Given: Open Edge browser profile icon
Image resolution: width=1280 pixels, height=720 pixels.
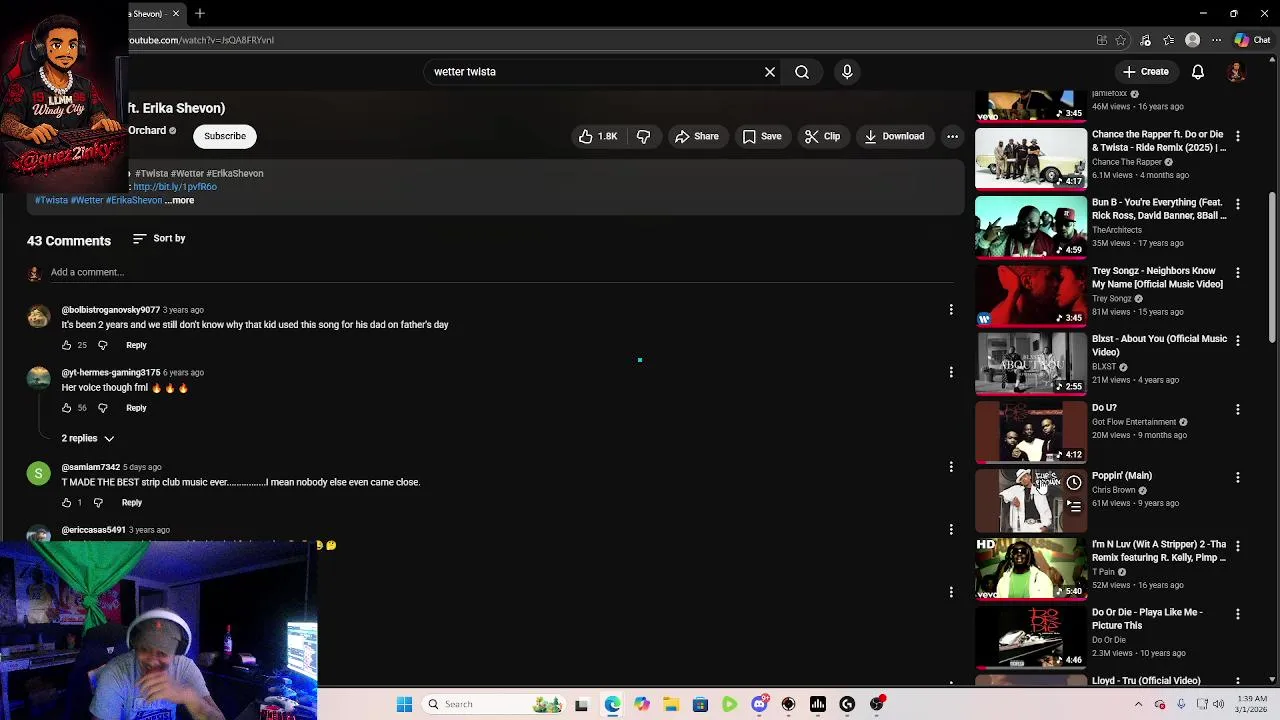Looking at the screenshot, I should tap(1192, 40).
